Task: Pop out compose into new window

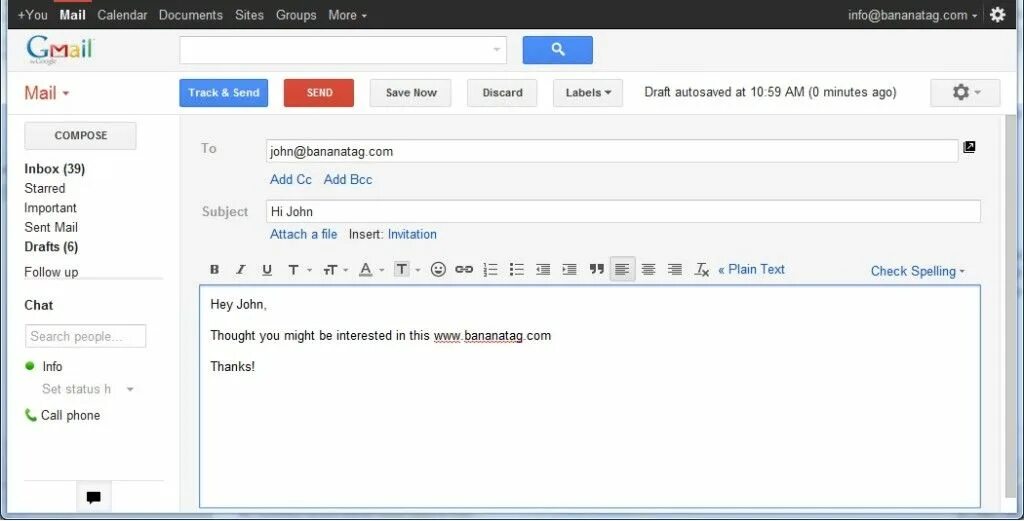Action: (969, 147)
